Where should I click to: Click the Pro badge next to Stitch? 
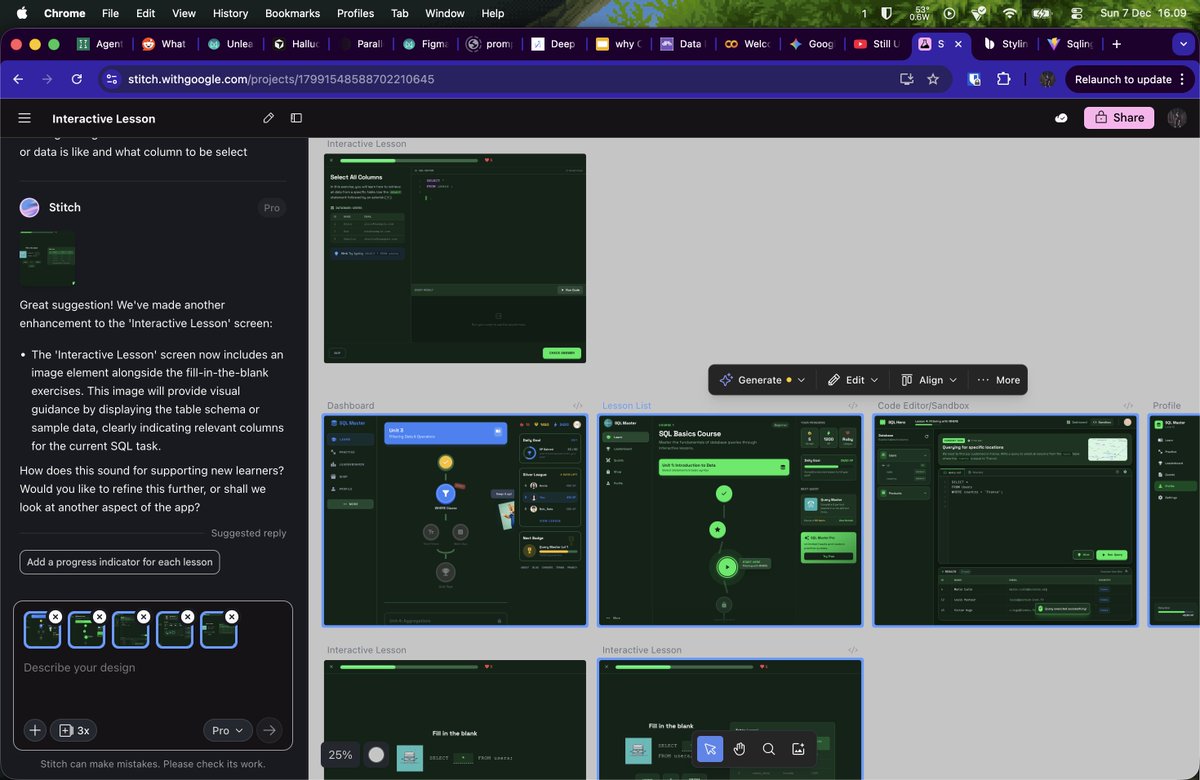(x=271, y=208)
